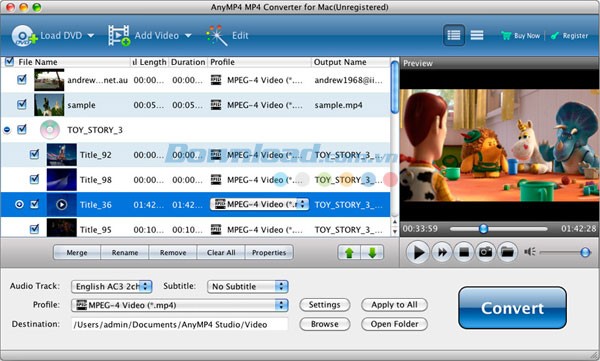Screen dimensions: 600x361
Task: Switch to compact list view mode
Action: [x=477, y=35]
